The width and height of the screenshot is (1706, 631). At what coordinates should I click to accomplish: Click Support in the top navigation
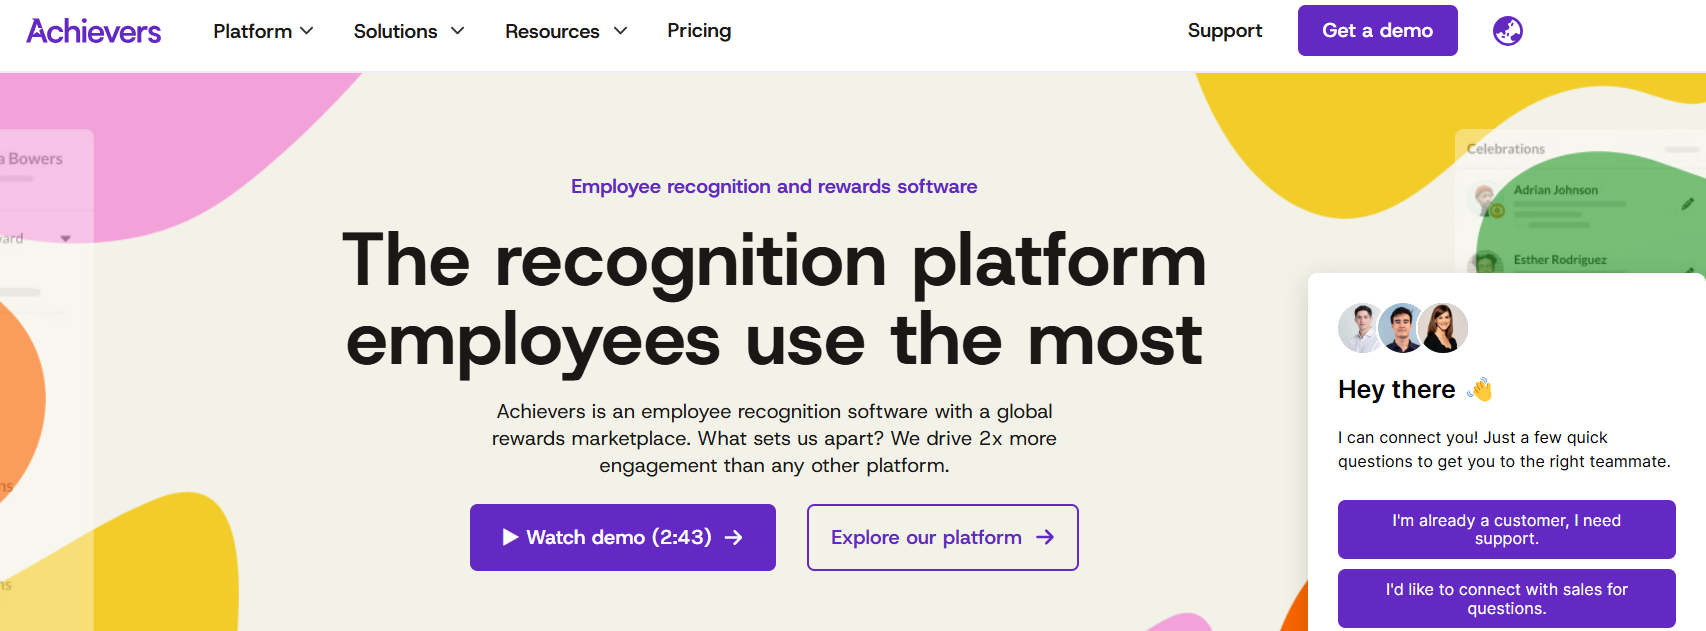(1224, 31)
